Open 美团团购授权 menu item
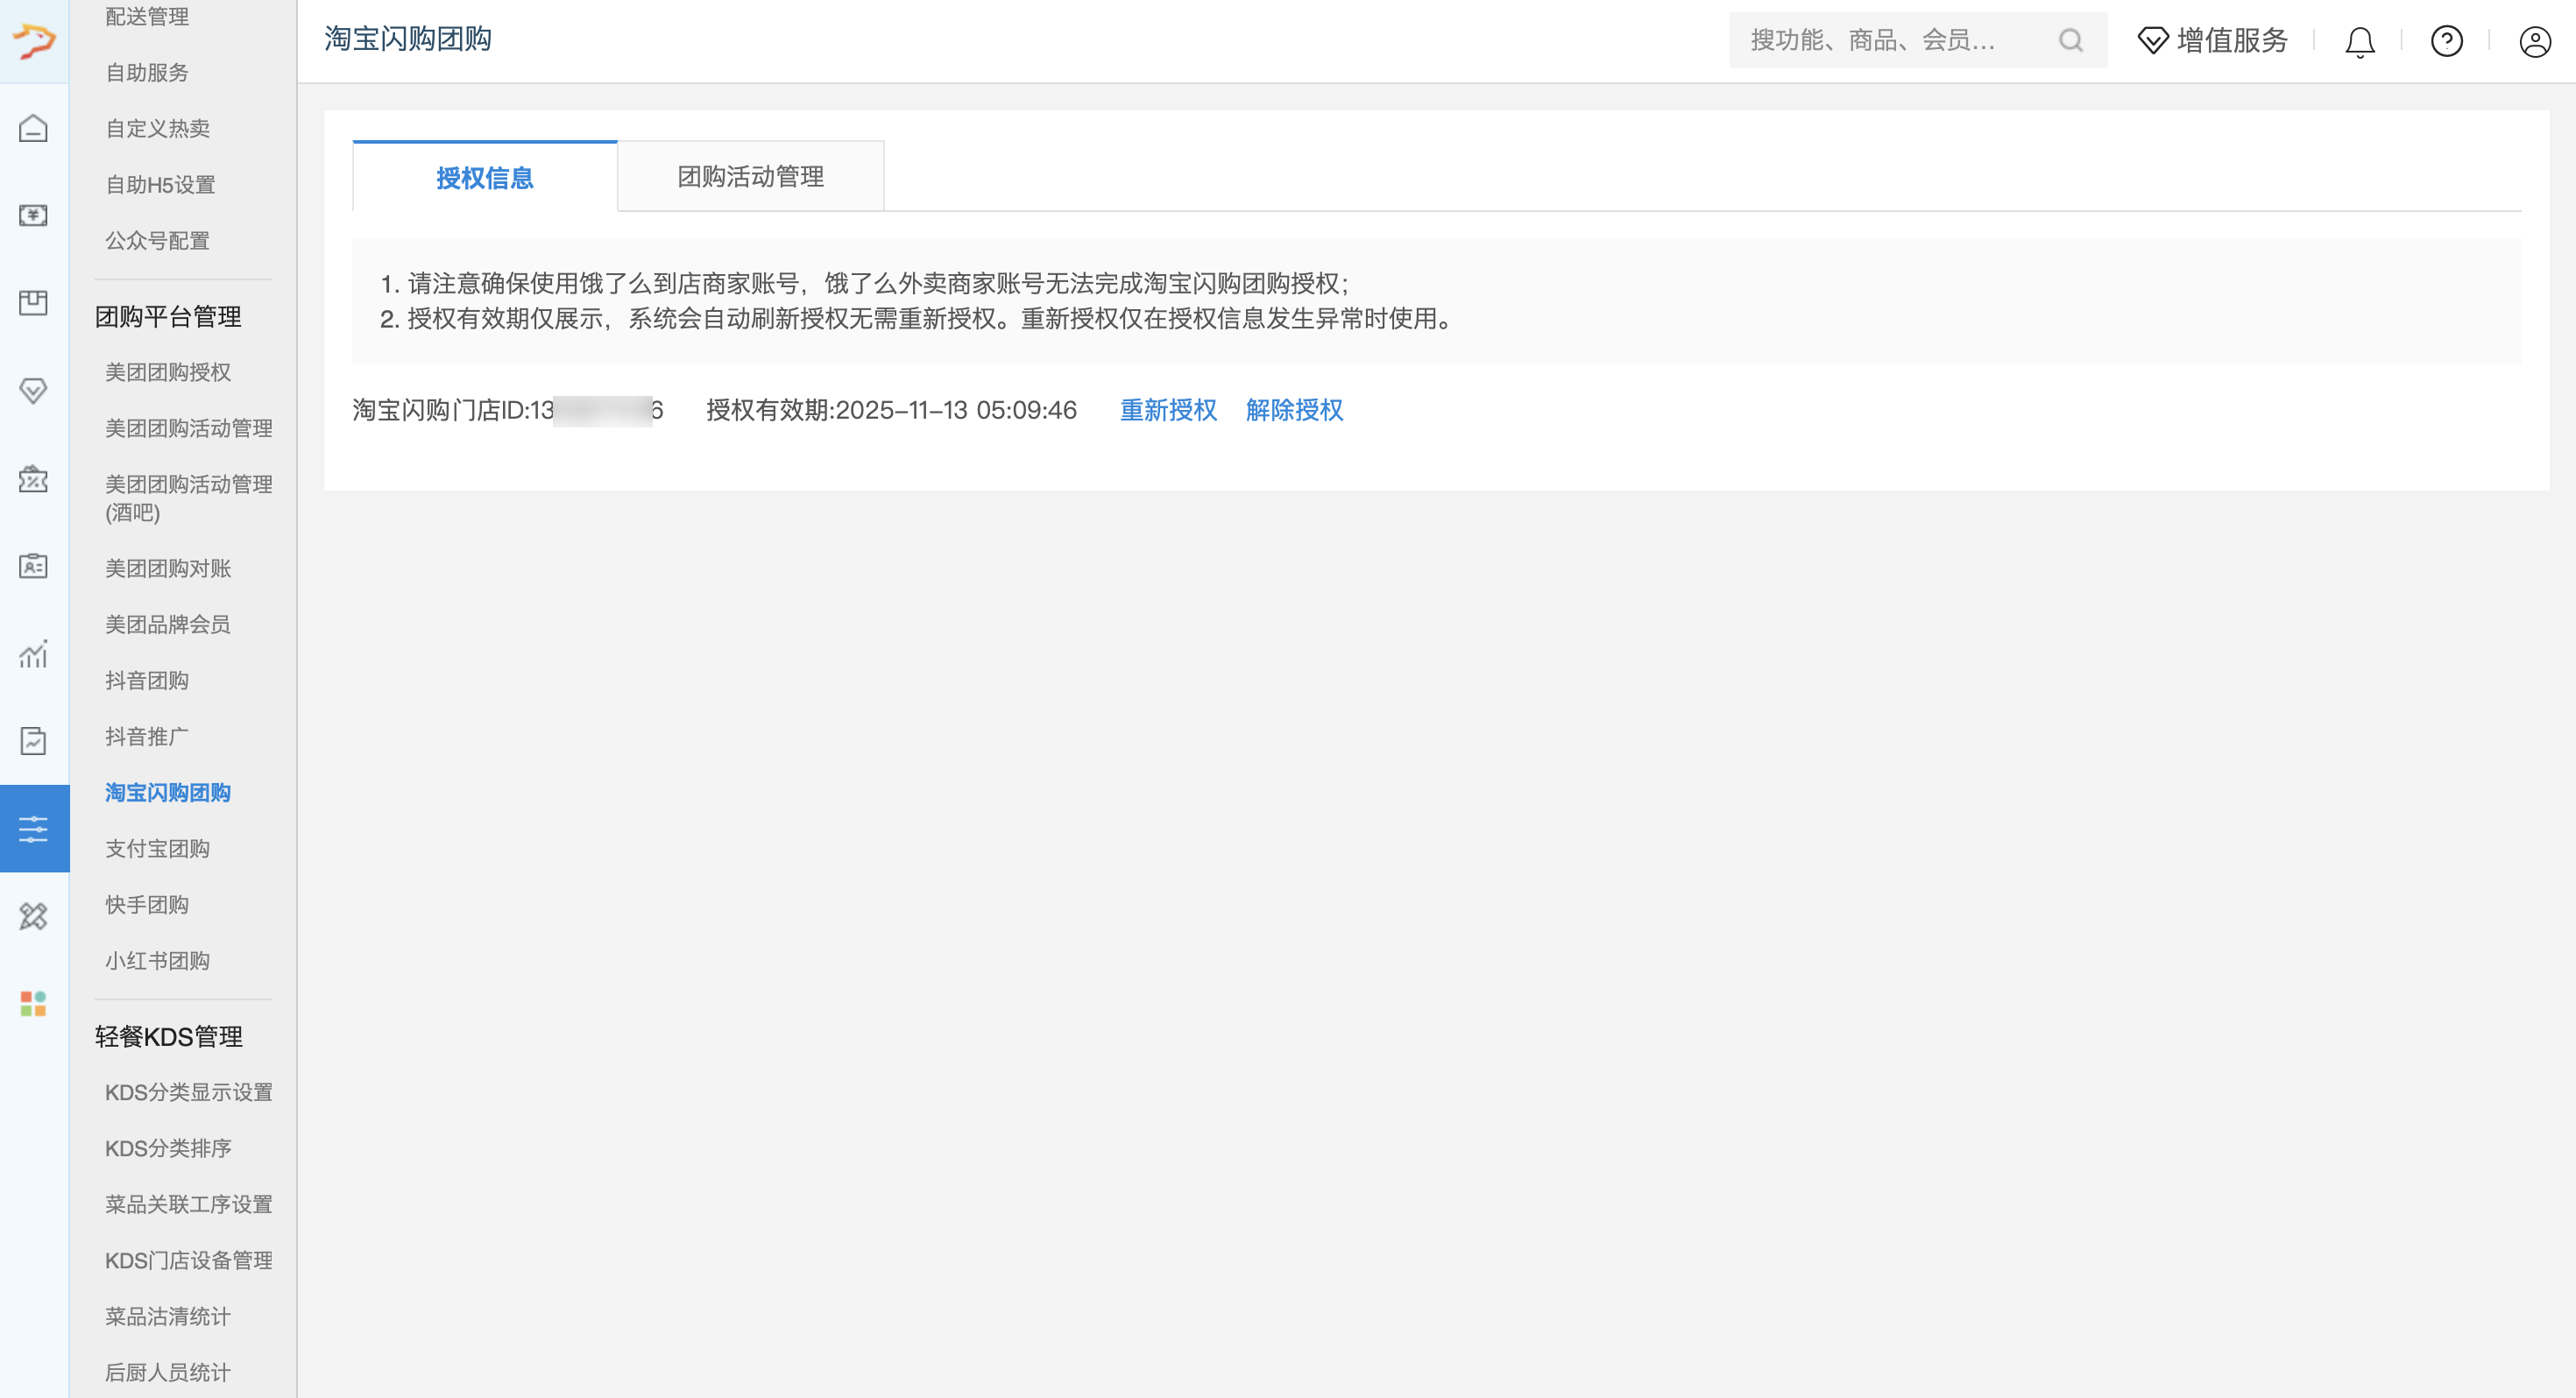The height and width of the screenshot is (1398, 2576). click(168, 373)
